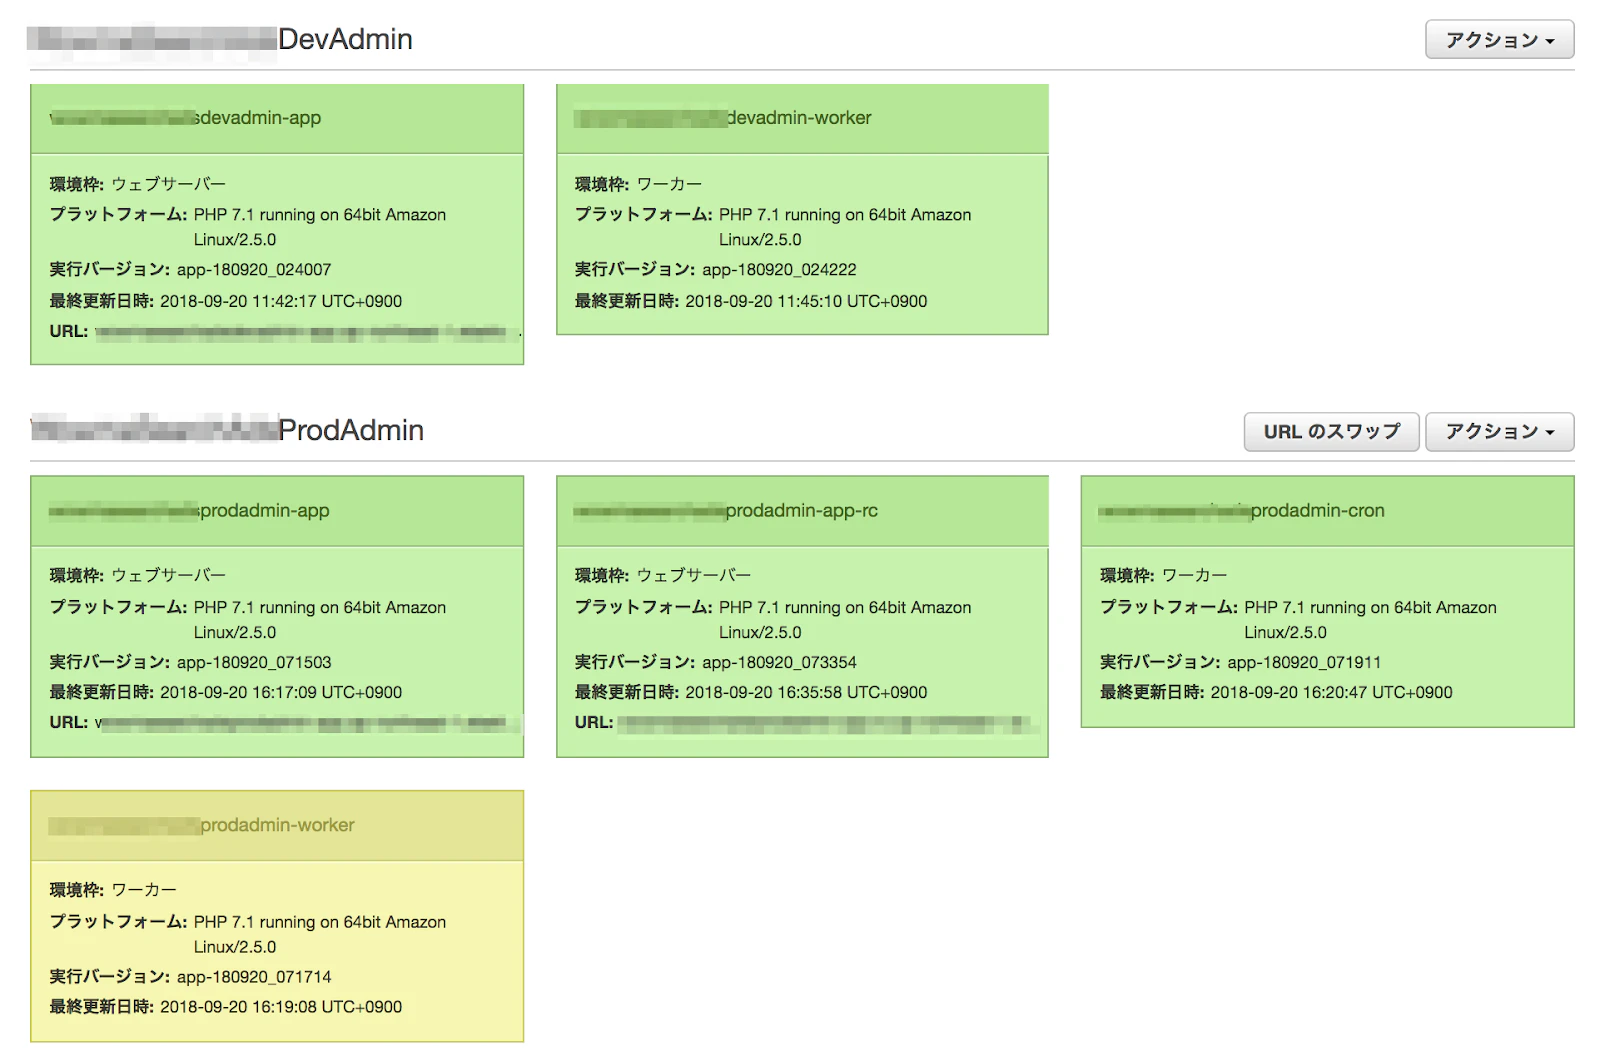The image size is (1600, 1056).
Task: Open the DevAdmin アクション dropdown
Action: click(x=1499, y=40)
